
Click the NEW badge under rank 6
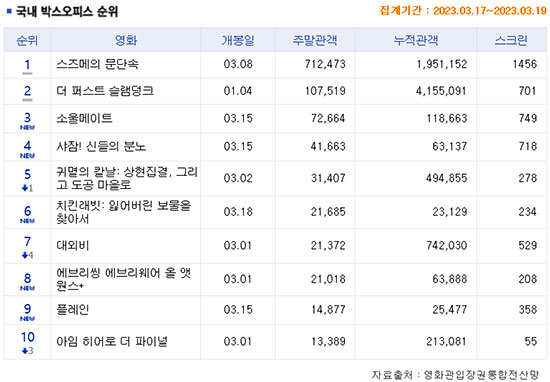pyautogui.click(x=27, y=221)
